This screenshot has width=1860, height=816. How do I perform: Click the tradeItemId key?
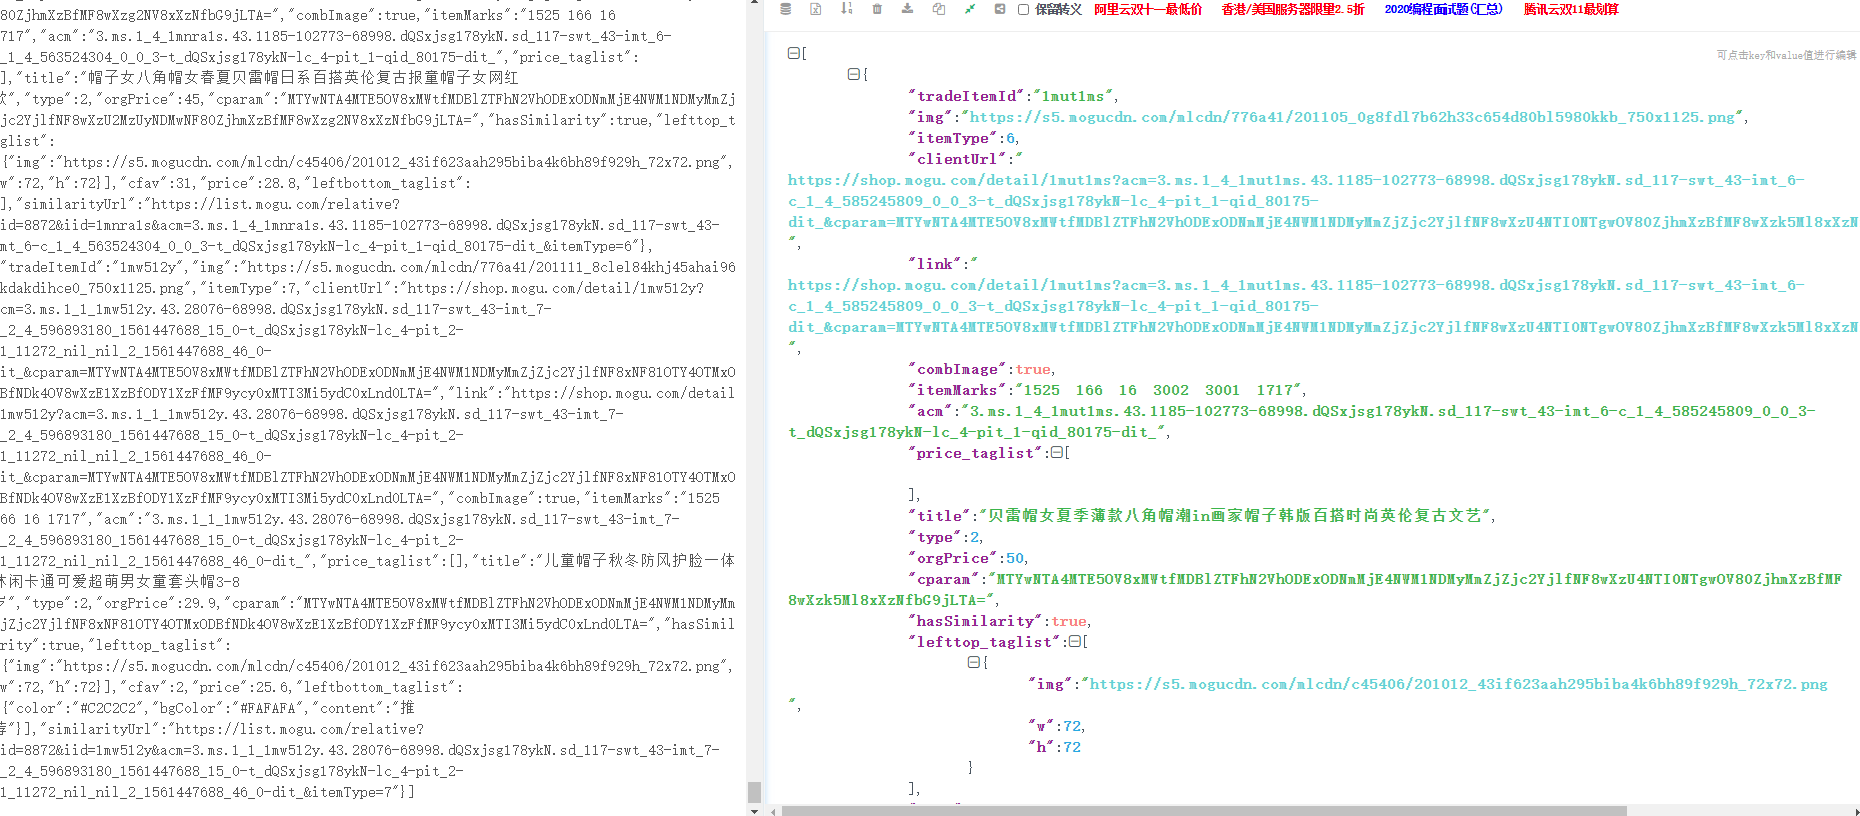click(965, 96)
